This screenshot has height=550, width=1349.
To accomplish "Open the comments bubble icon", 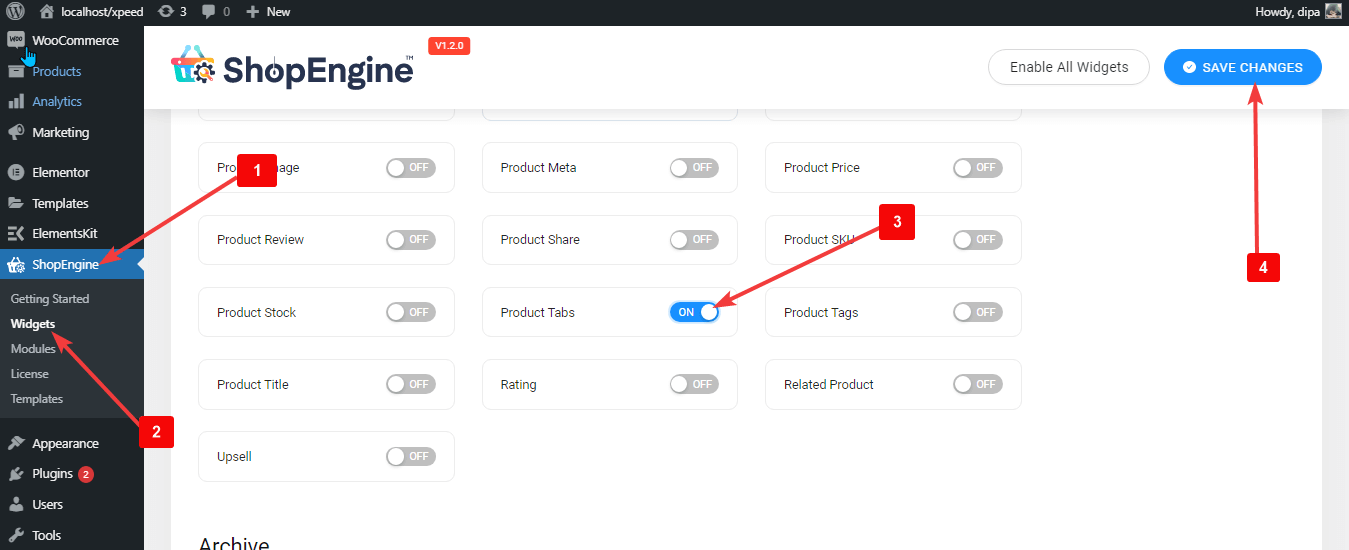I will [x=208, y=12].
